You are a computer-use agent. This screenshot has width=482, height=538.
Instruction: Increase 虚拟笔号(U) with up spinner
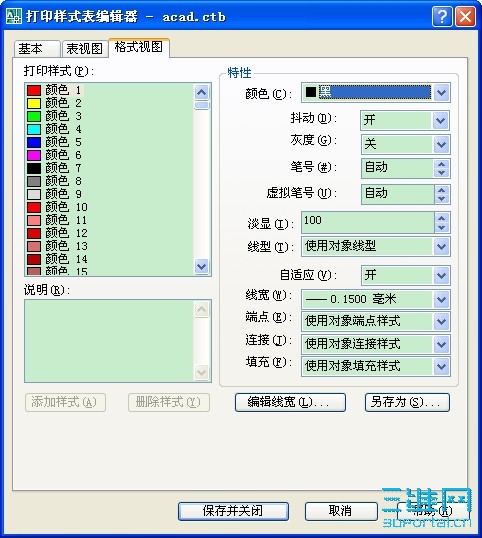442,190
